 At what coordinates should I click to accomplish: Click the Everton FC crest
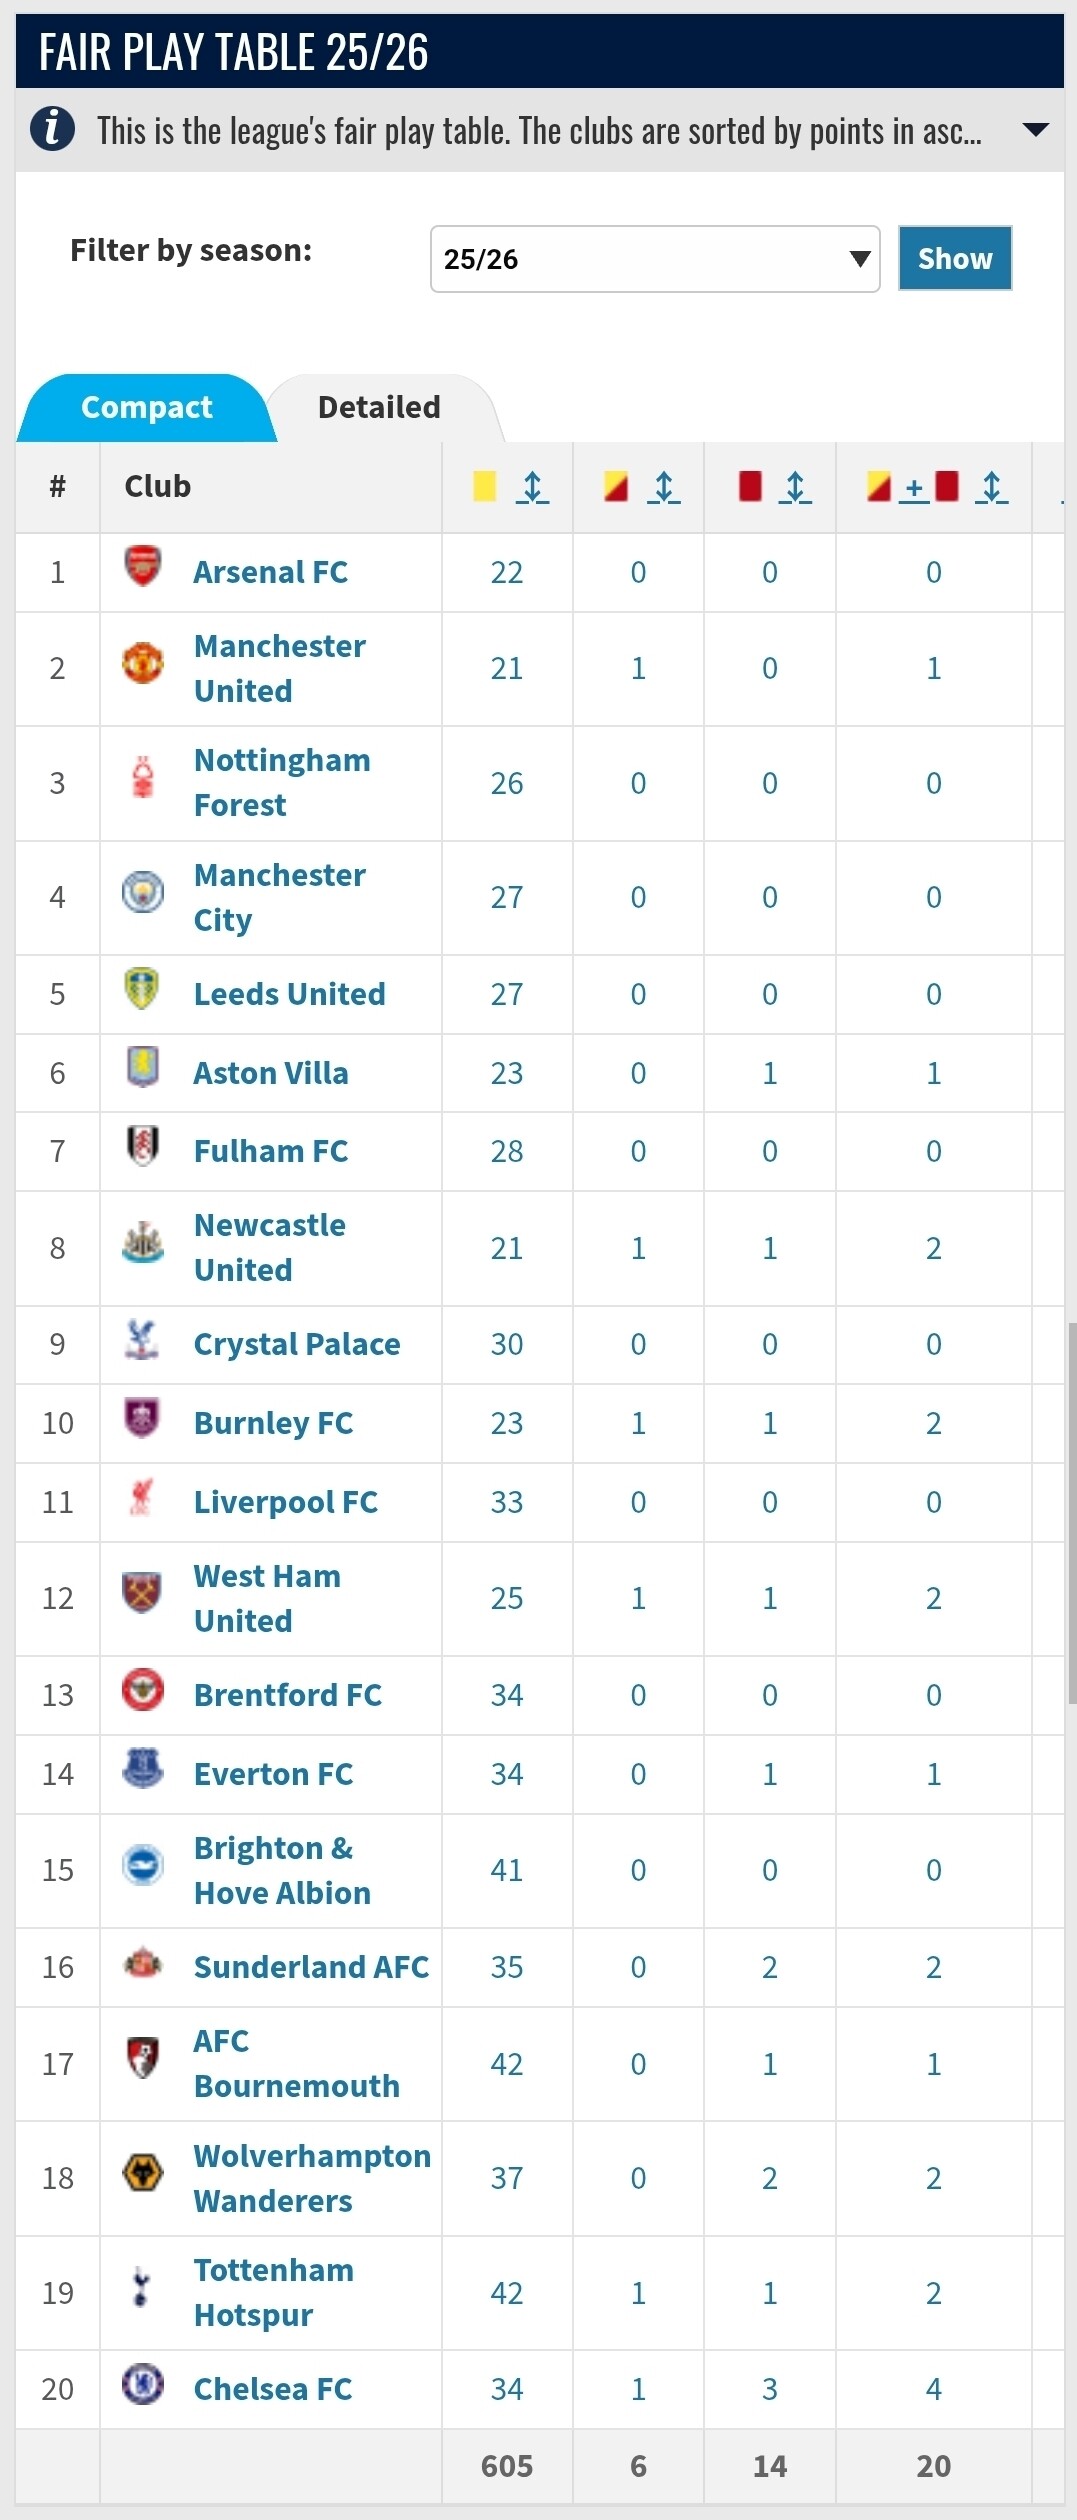click(143, 1769)
